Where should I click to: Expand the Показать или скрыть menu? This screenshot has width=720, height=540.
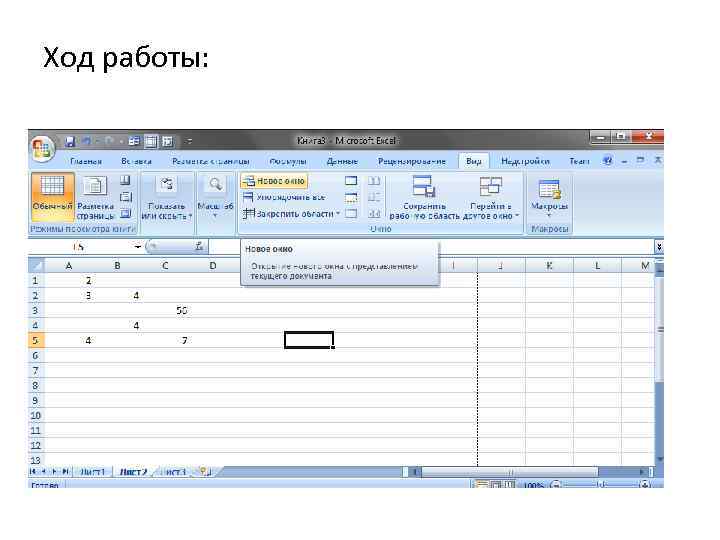[166, 198]
